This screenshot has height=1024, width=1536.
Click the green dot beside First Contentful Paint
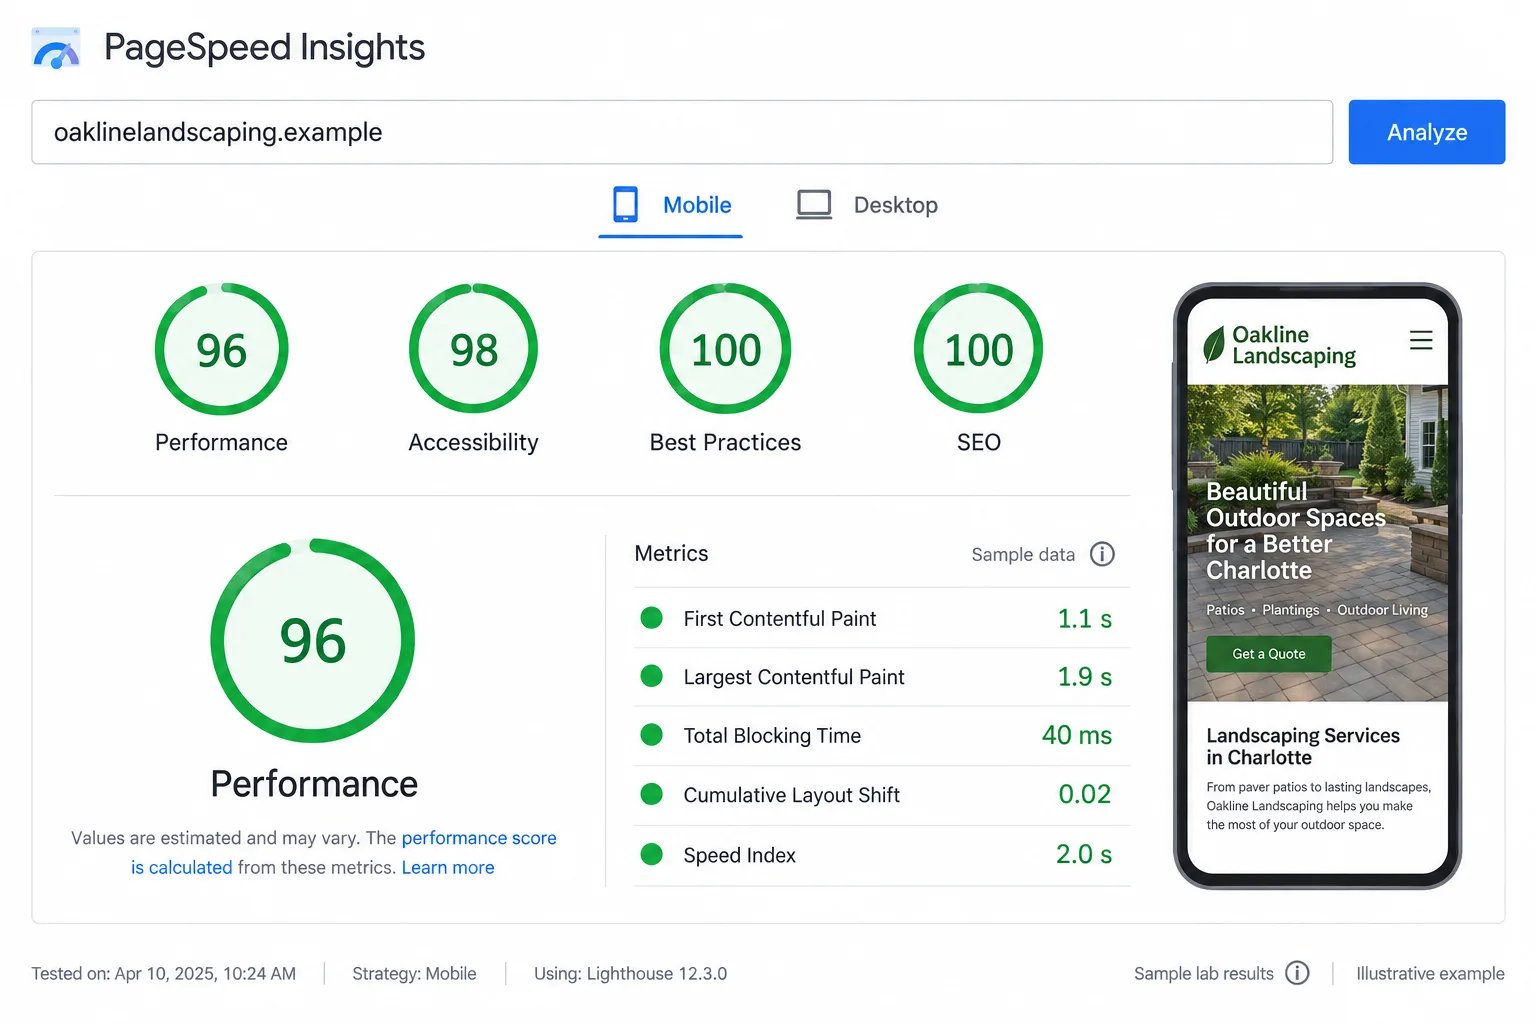click(x=652, y=618)
